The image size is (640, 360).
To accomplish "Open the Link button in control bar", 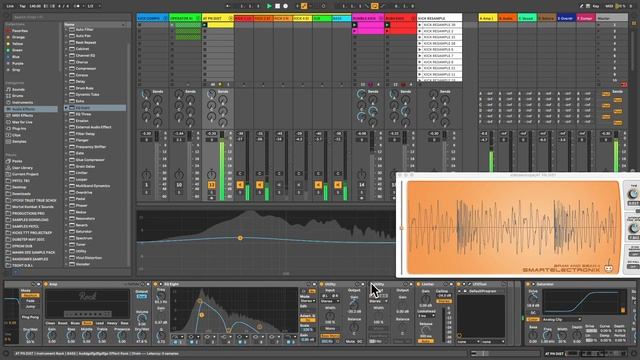I will [x=10, y=6].
